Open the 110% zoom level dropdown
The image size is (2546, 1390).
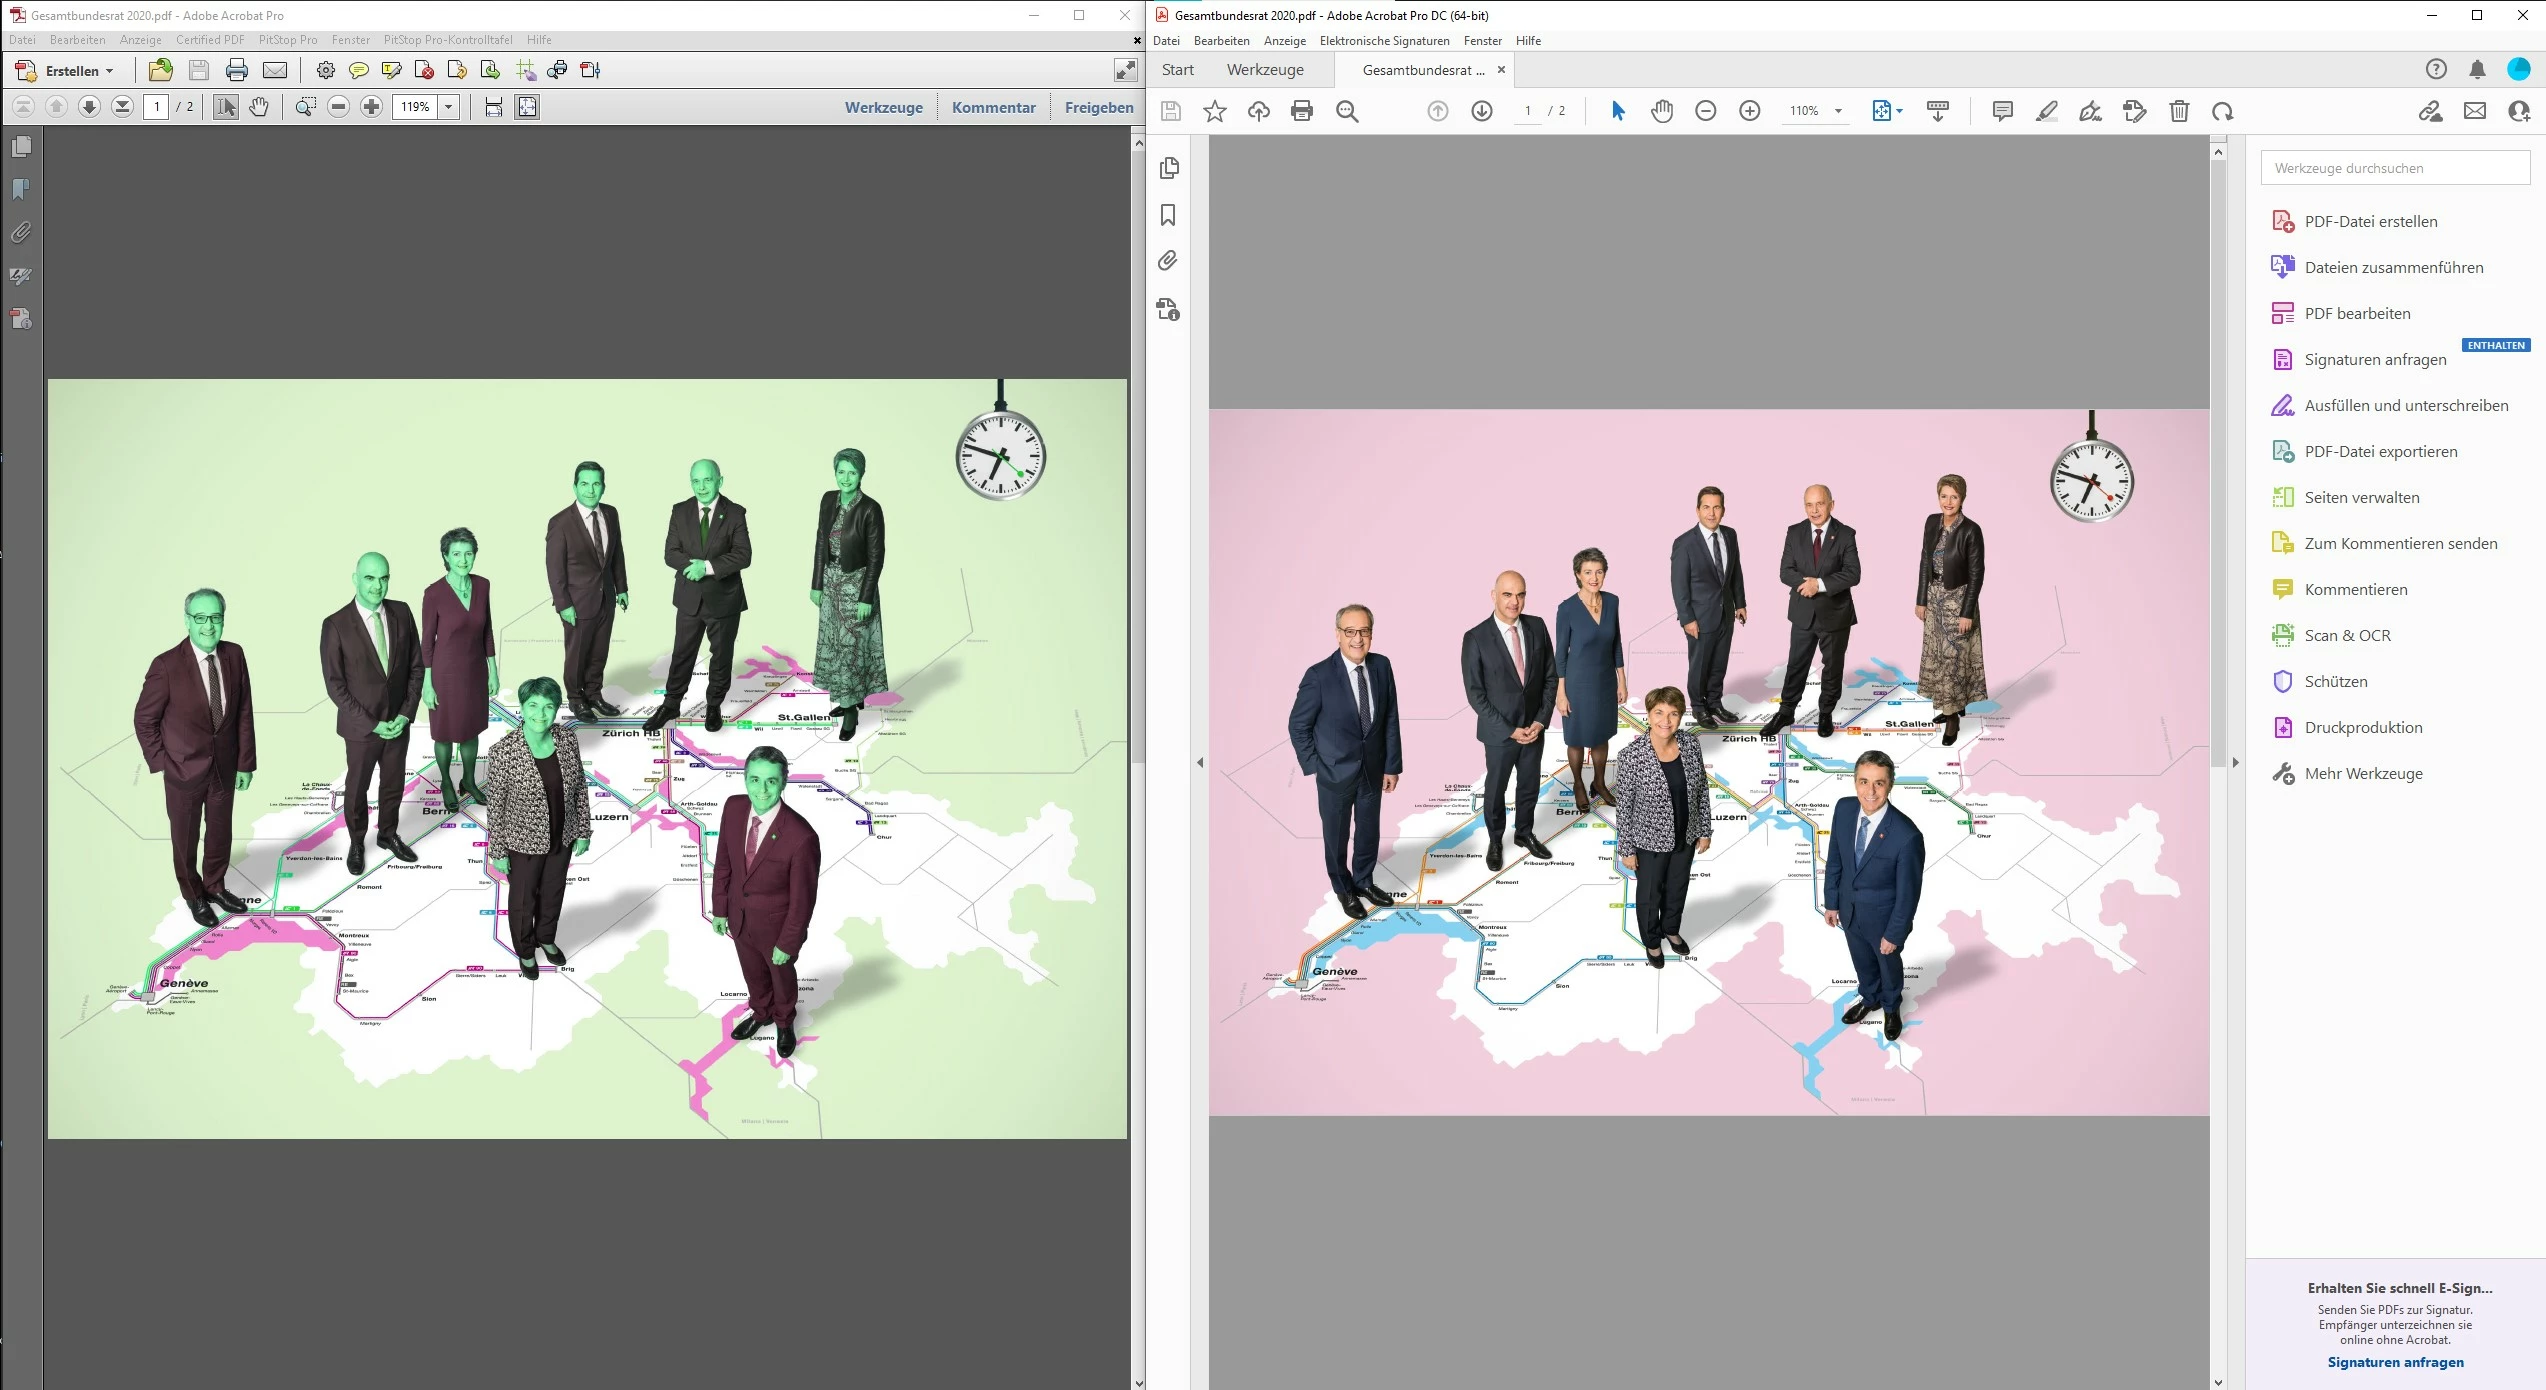click(x=1838, y=111)
